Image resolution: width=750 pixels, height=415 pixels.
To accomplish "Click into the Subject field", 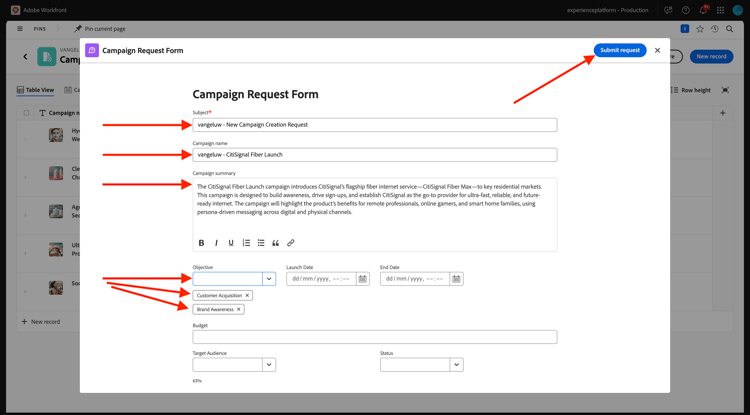I will point(375,125).
